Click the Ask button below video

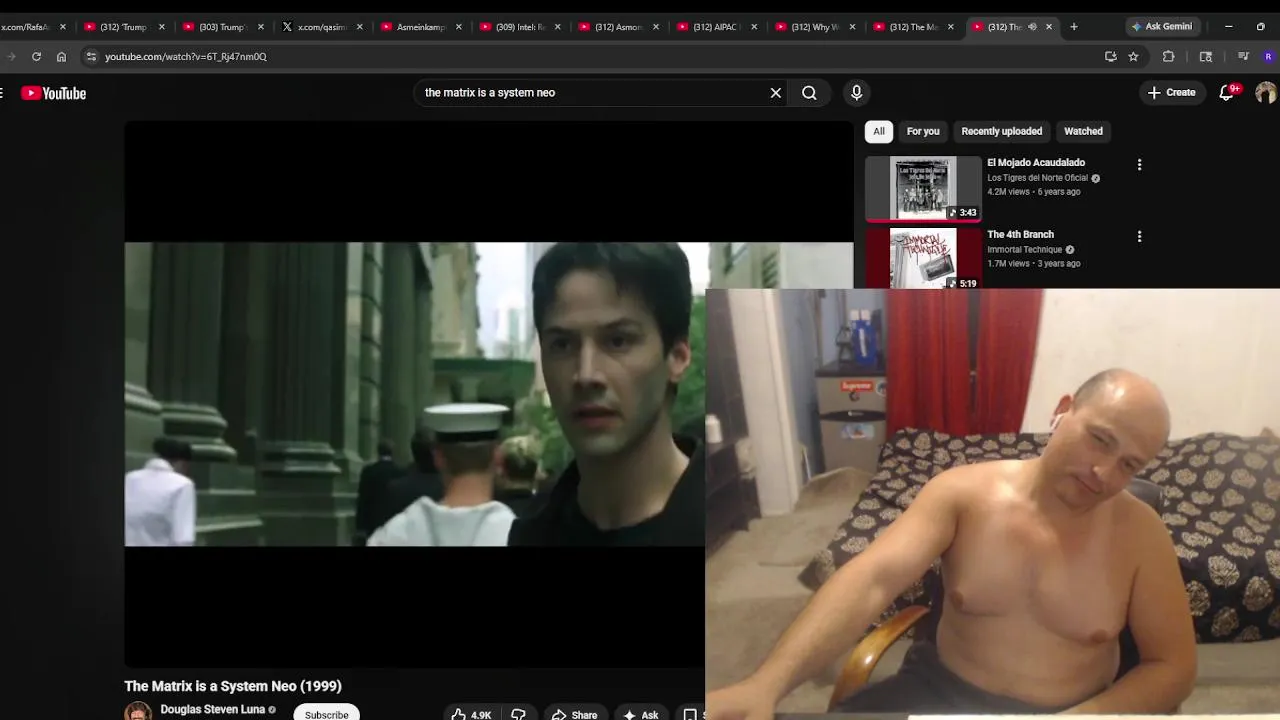640,715
